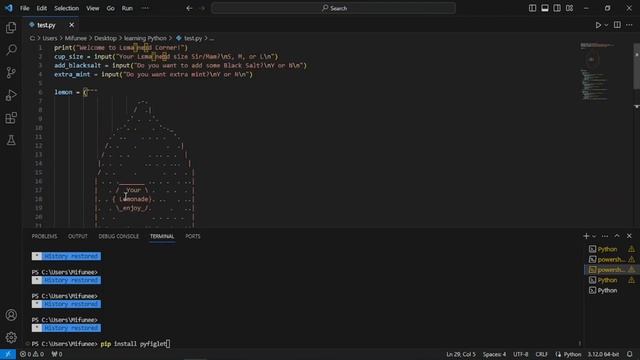
Task: Select the first powershell terminal in list
Action: 611,259
